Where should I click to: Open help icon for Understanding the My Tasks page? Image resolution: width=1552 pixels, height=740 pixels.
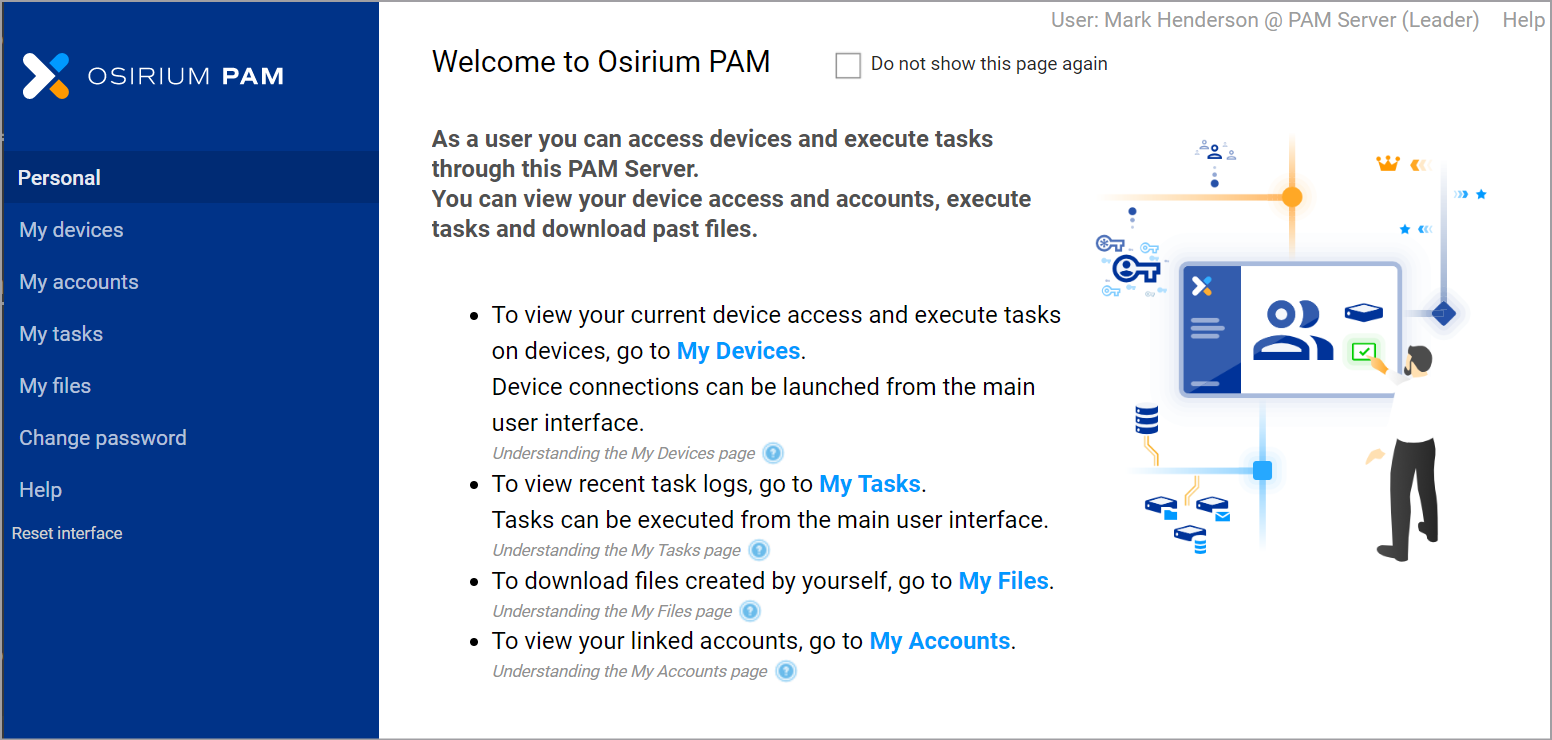point(758,549)
